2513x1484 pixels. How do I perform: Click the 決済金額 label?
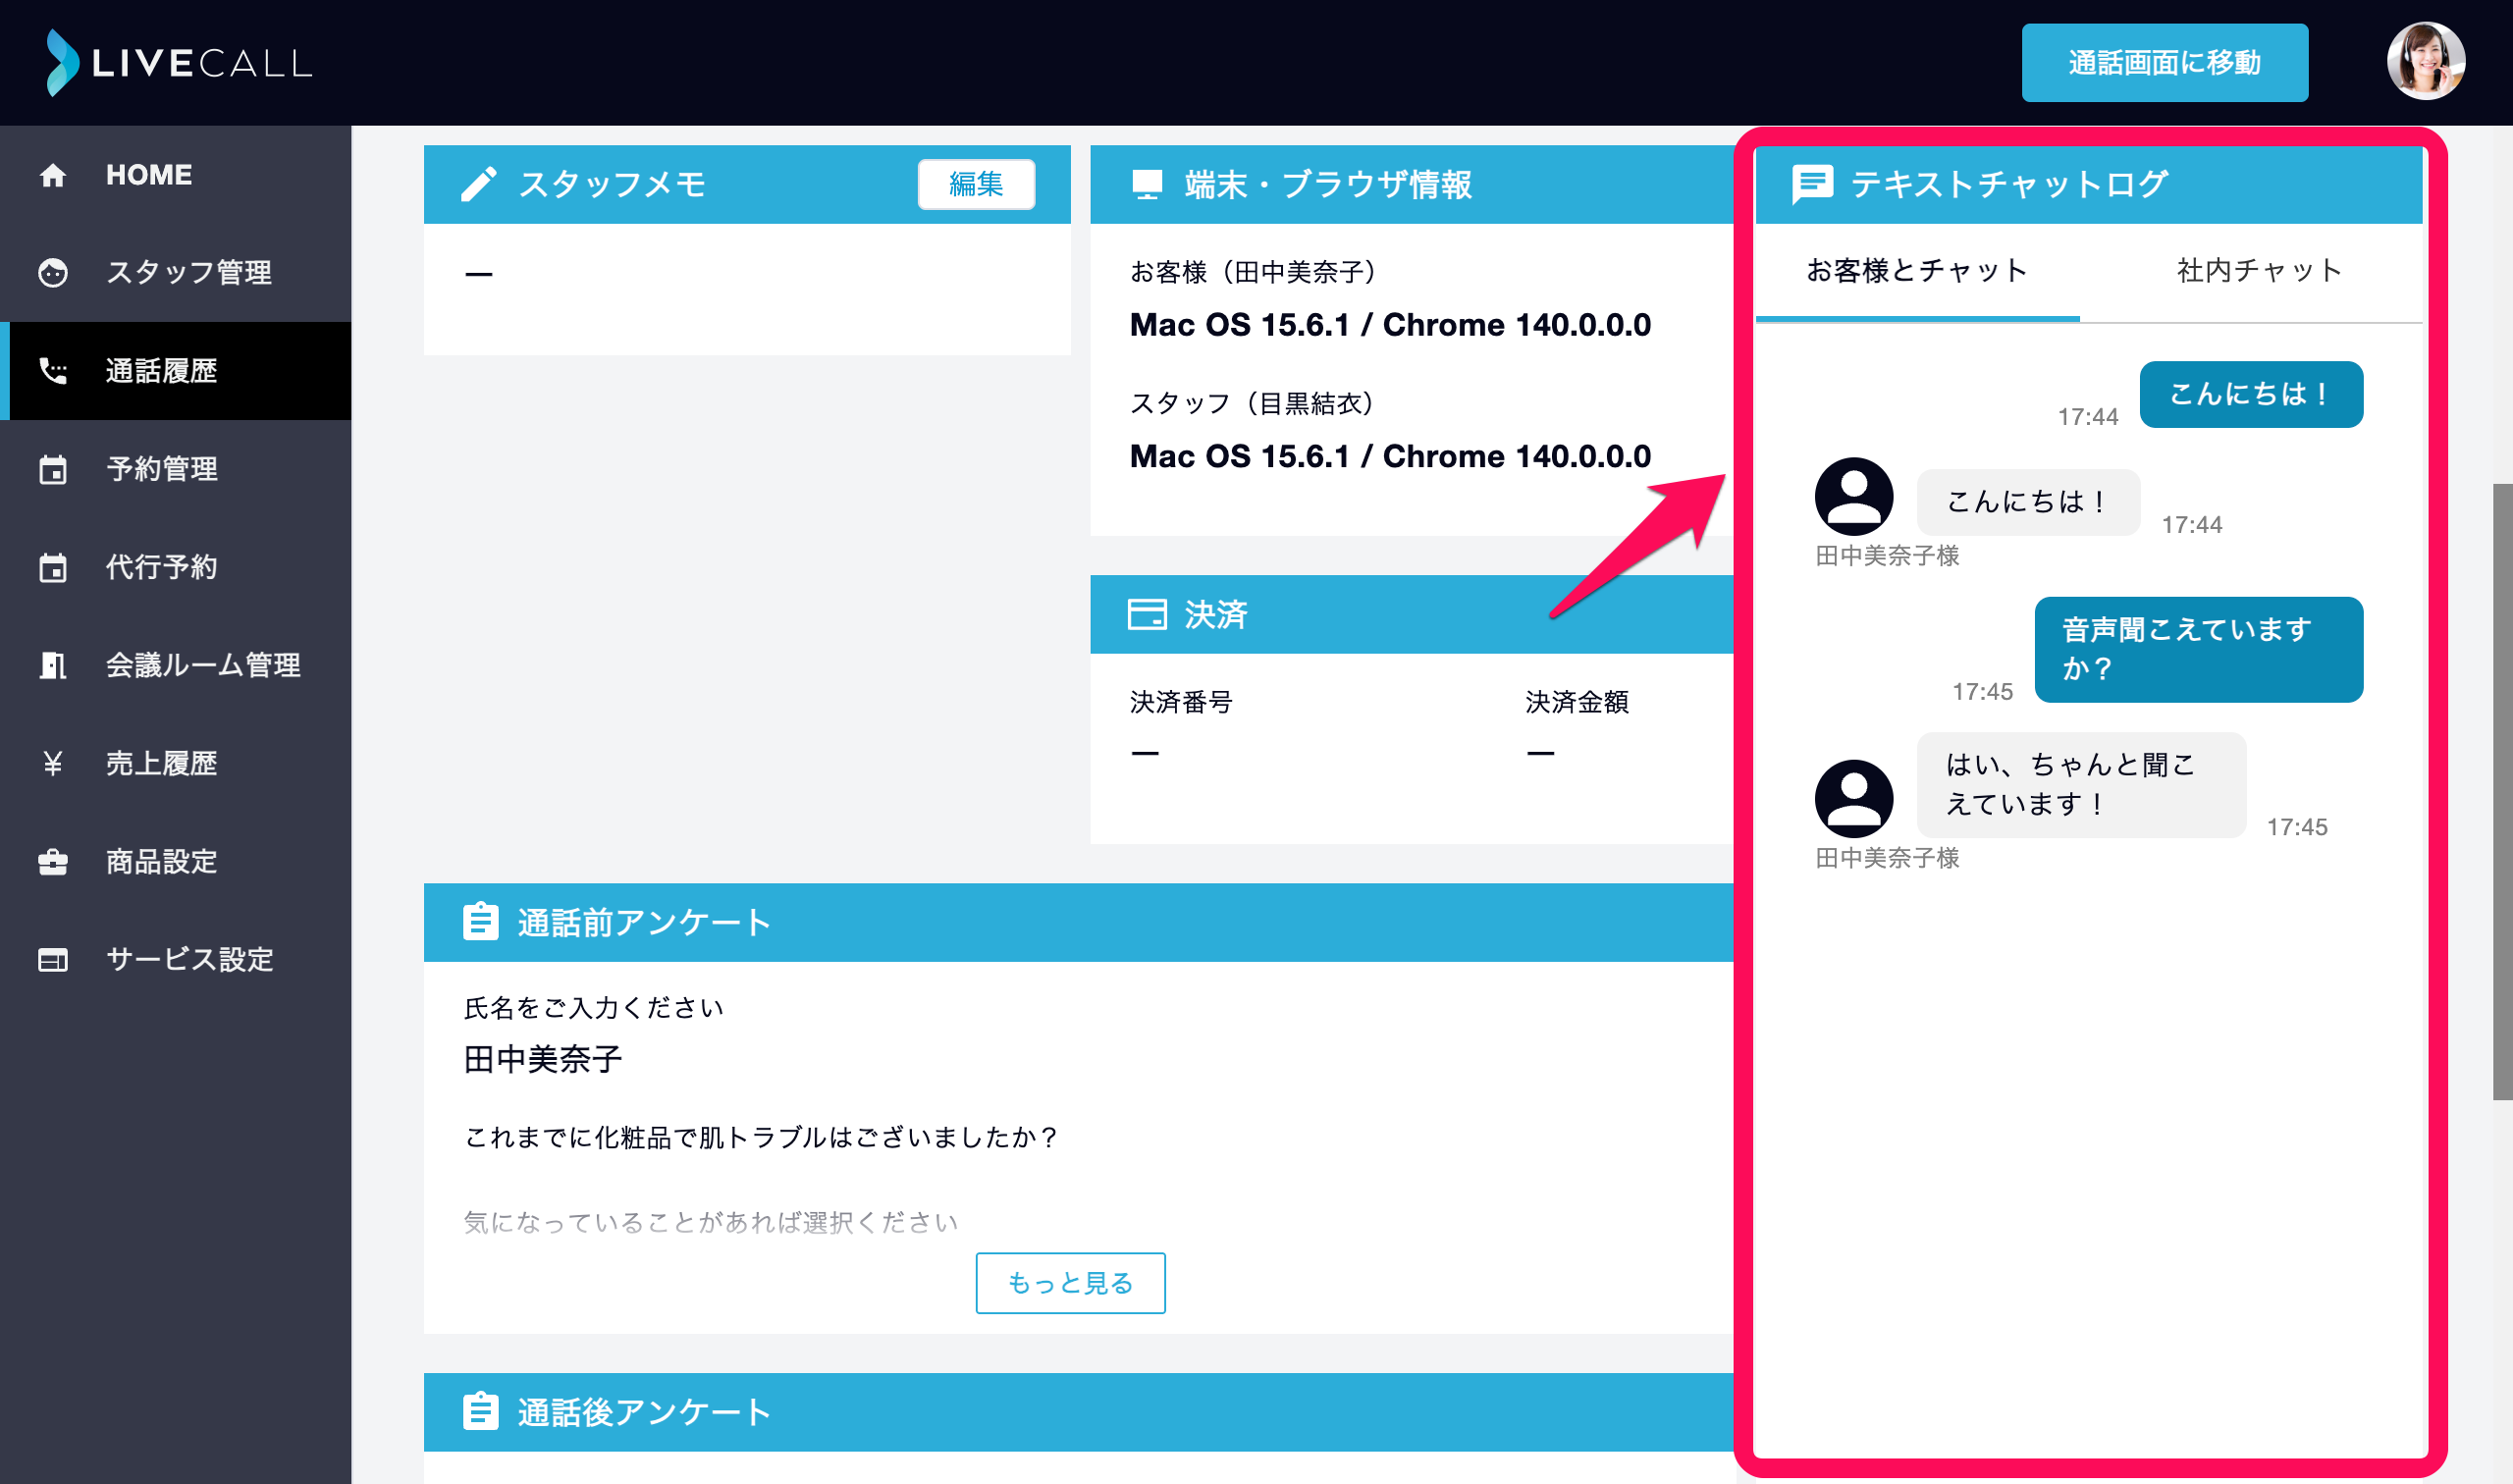(x=1577, y=702)
